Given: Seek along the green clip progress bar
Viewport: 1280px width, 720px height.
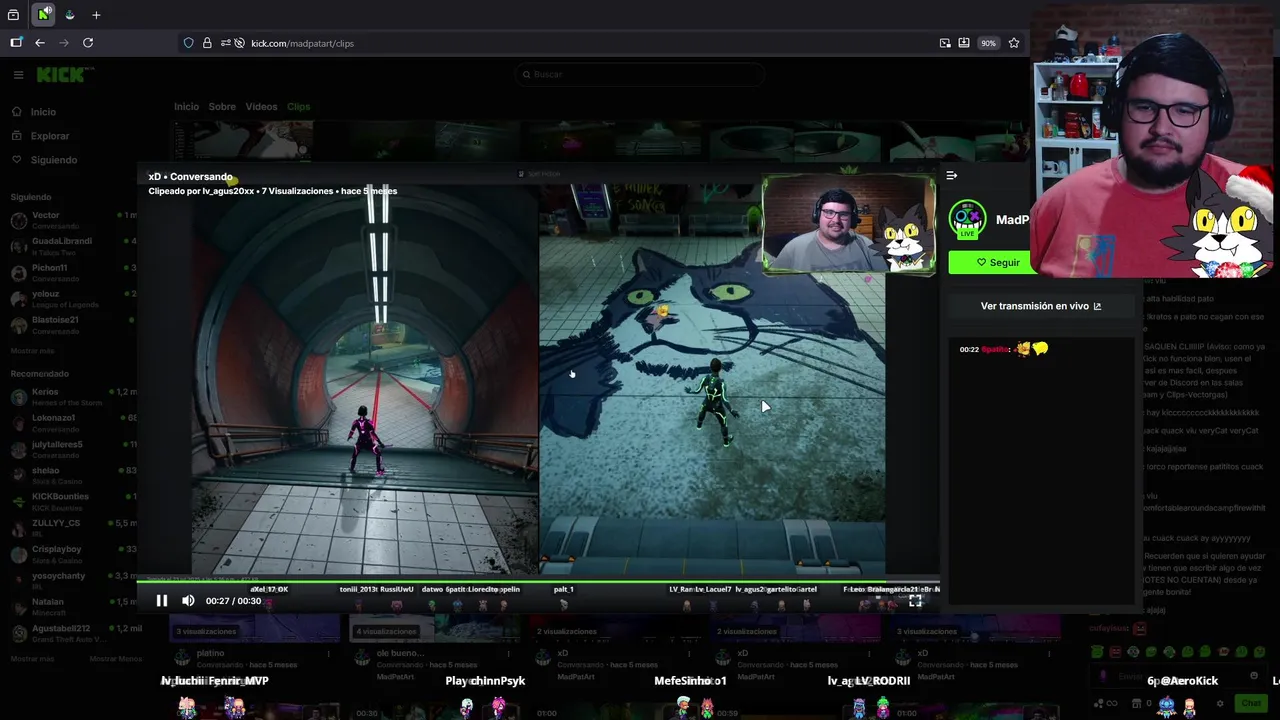Looking at the screenshot, I should (x=538, y=580).
